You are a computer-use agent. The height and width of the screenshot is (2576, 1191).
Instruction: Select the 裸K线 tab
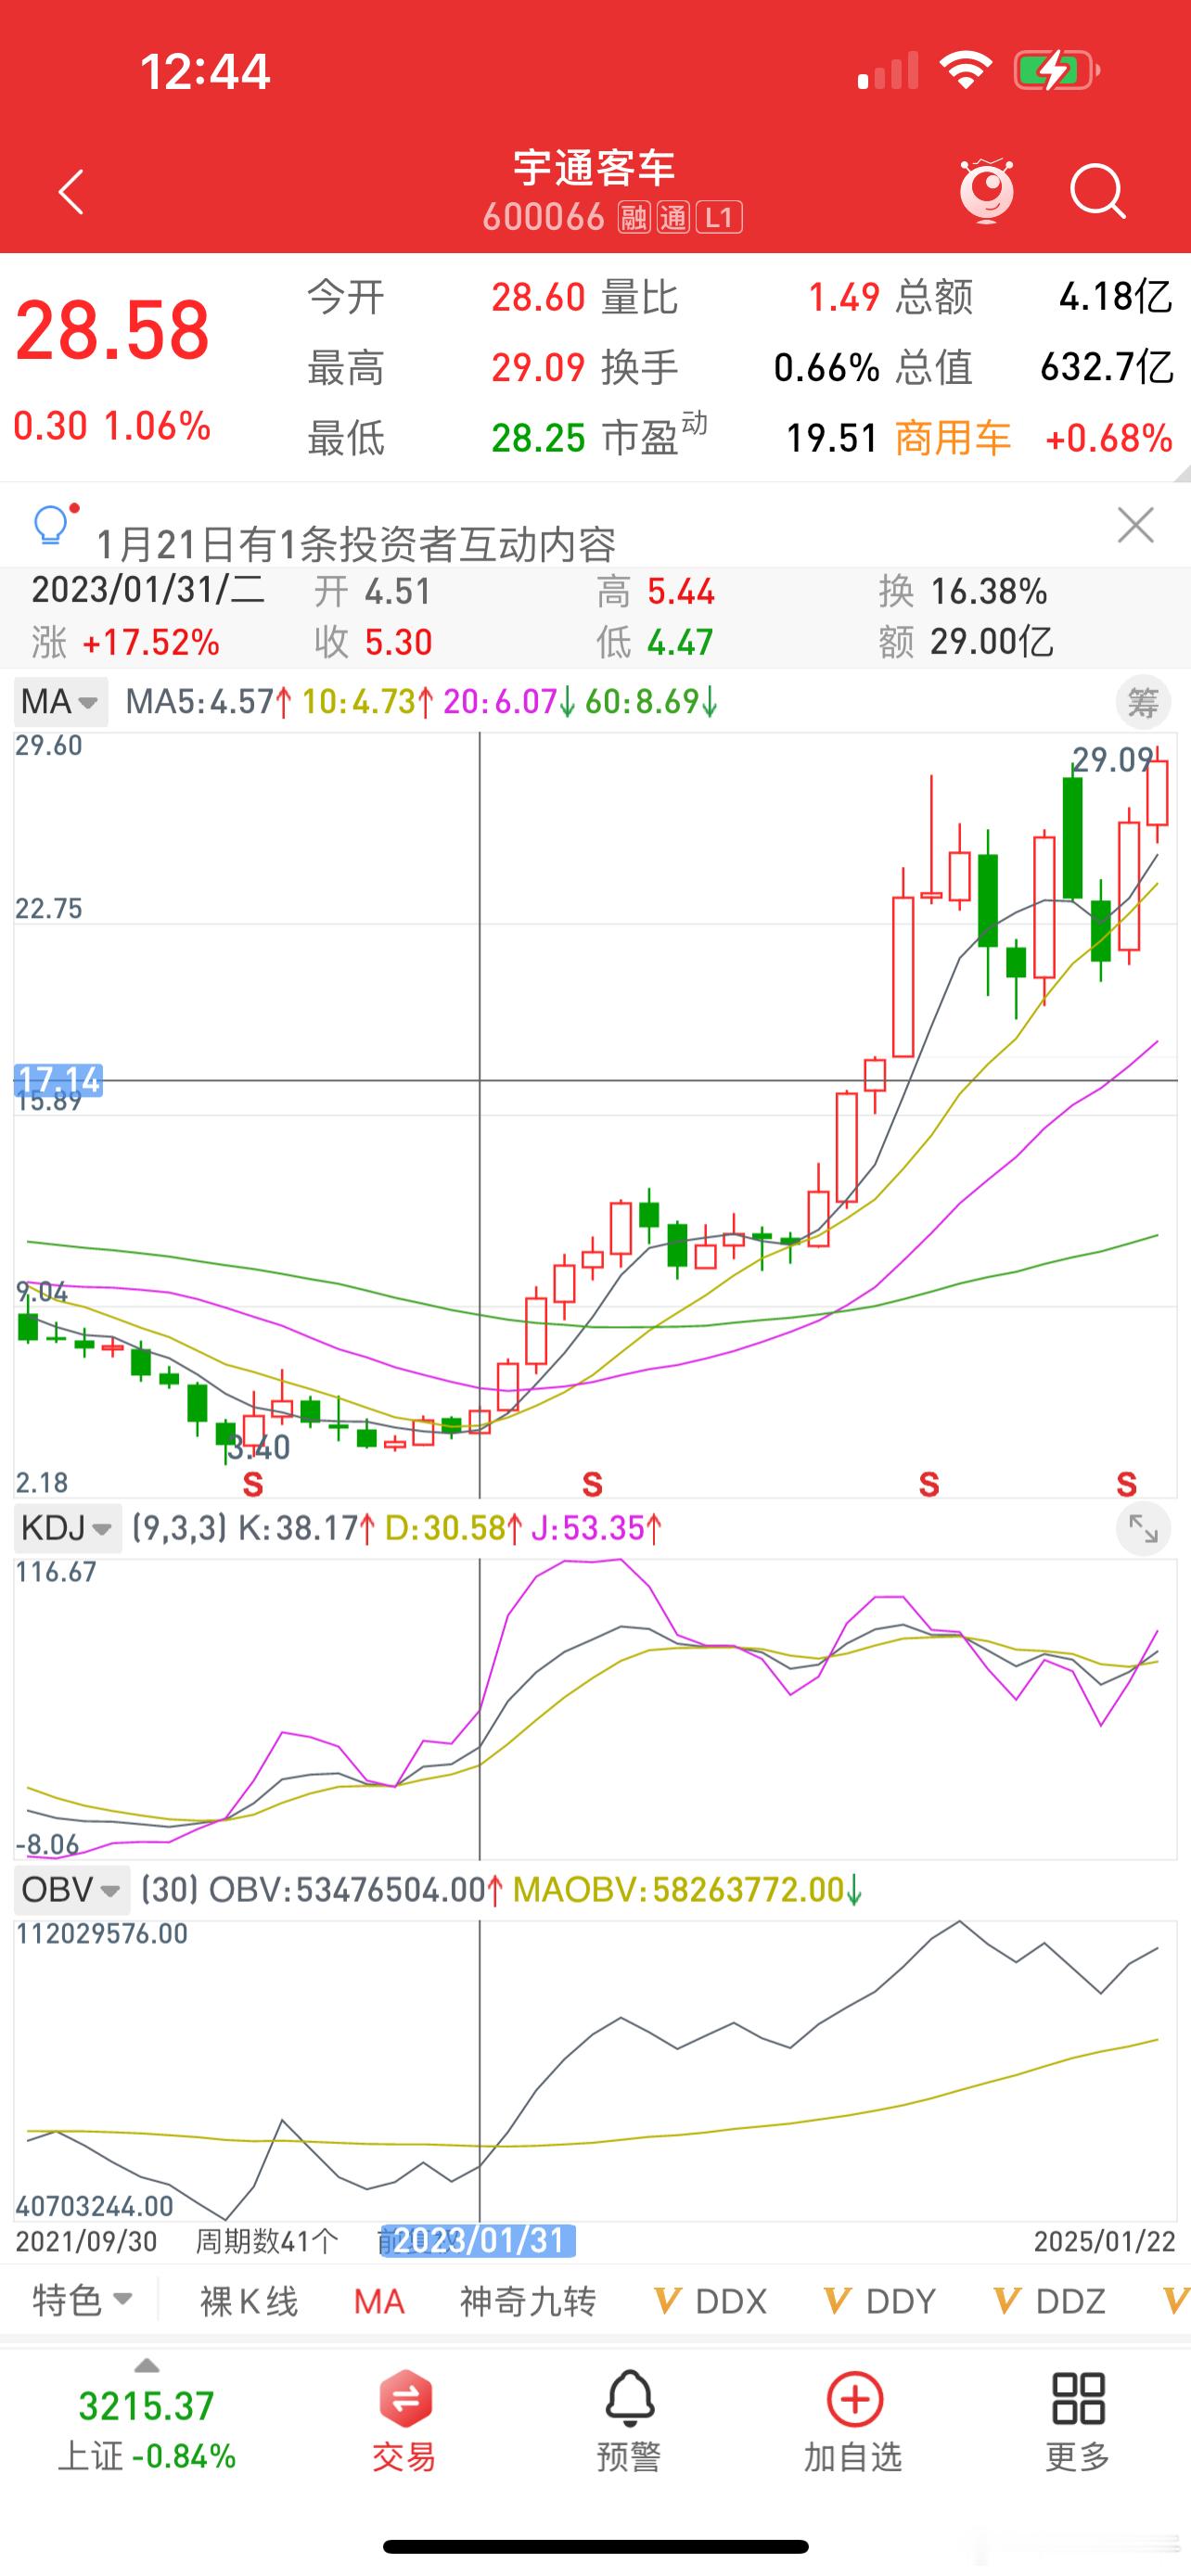249,2301
